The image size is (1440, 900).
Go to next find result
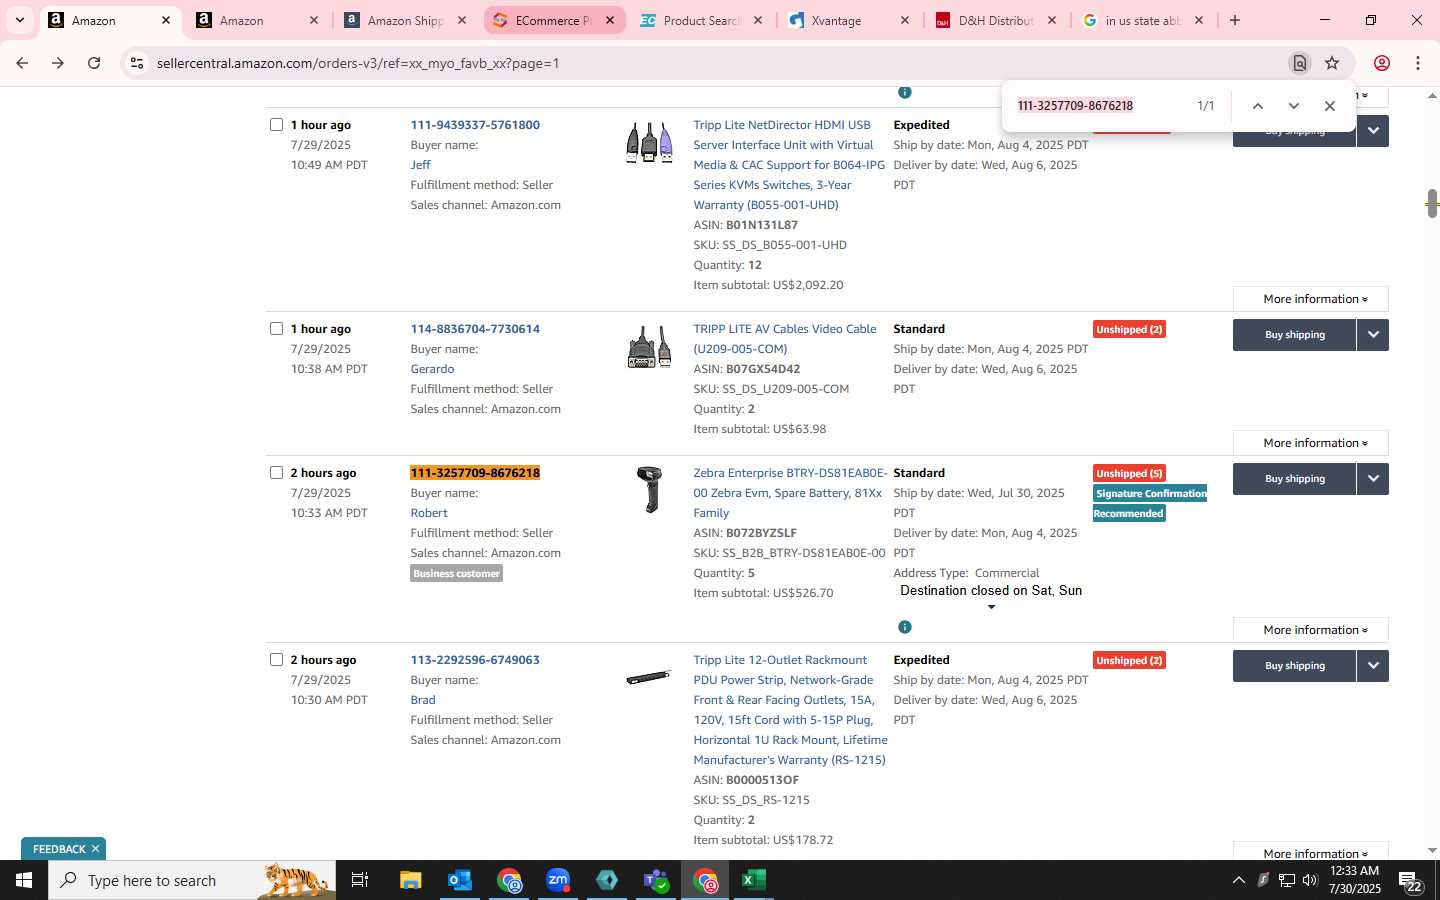tap(1293, 106)
